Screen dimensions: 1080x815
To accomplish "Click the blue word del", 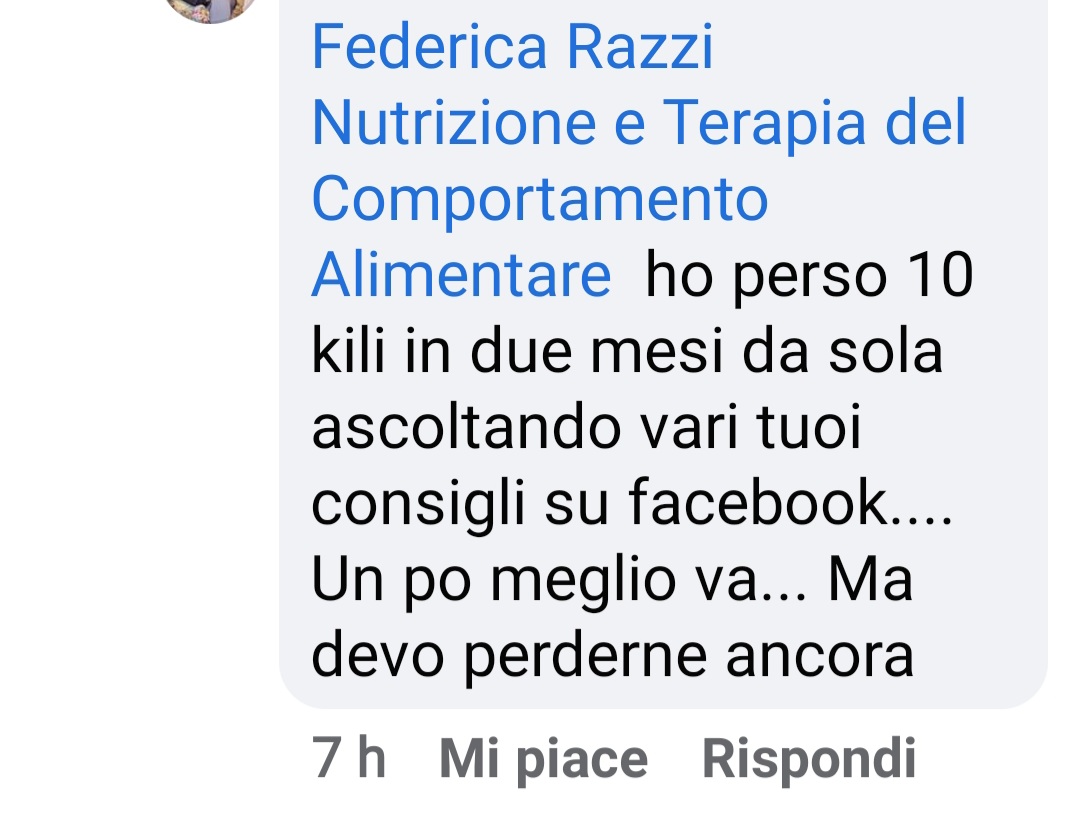I will tap(926, 123).
